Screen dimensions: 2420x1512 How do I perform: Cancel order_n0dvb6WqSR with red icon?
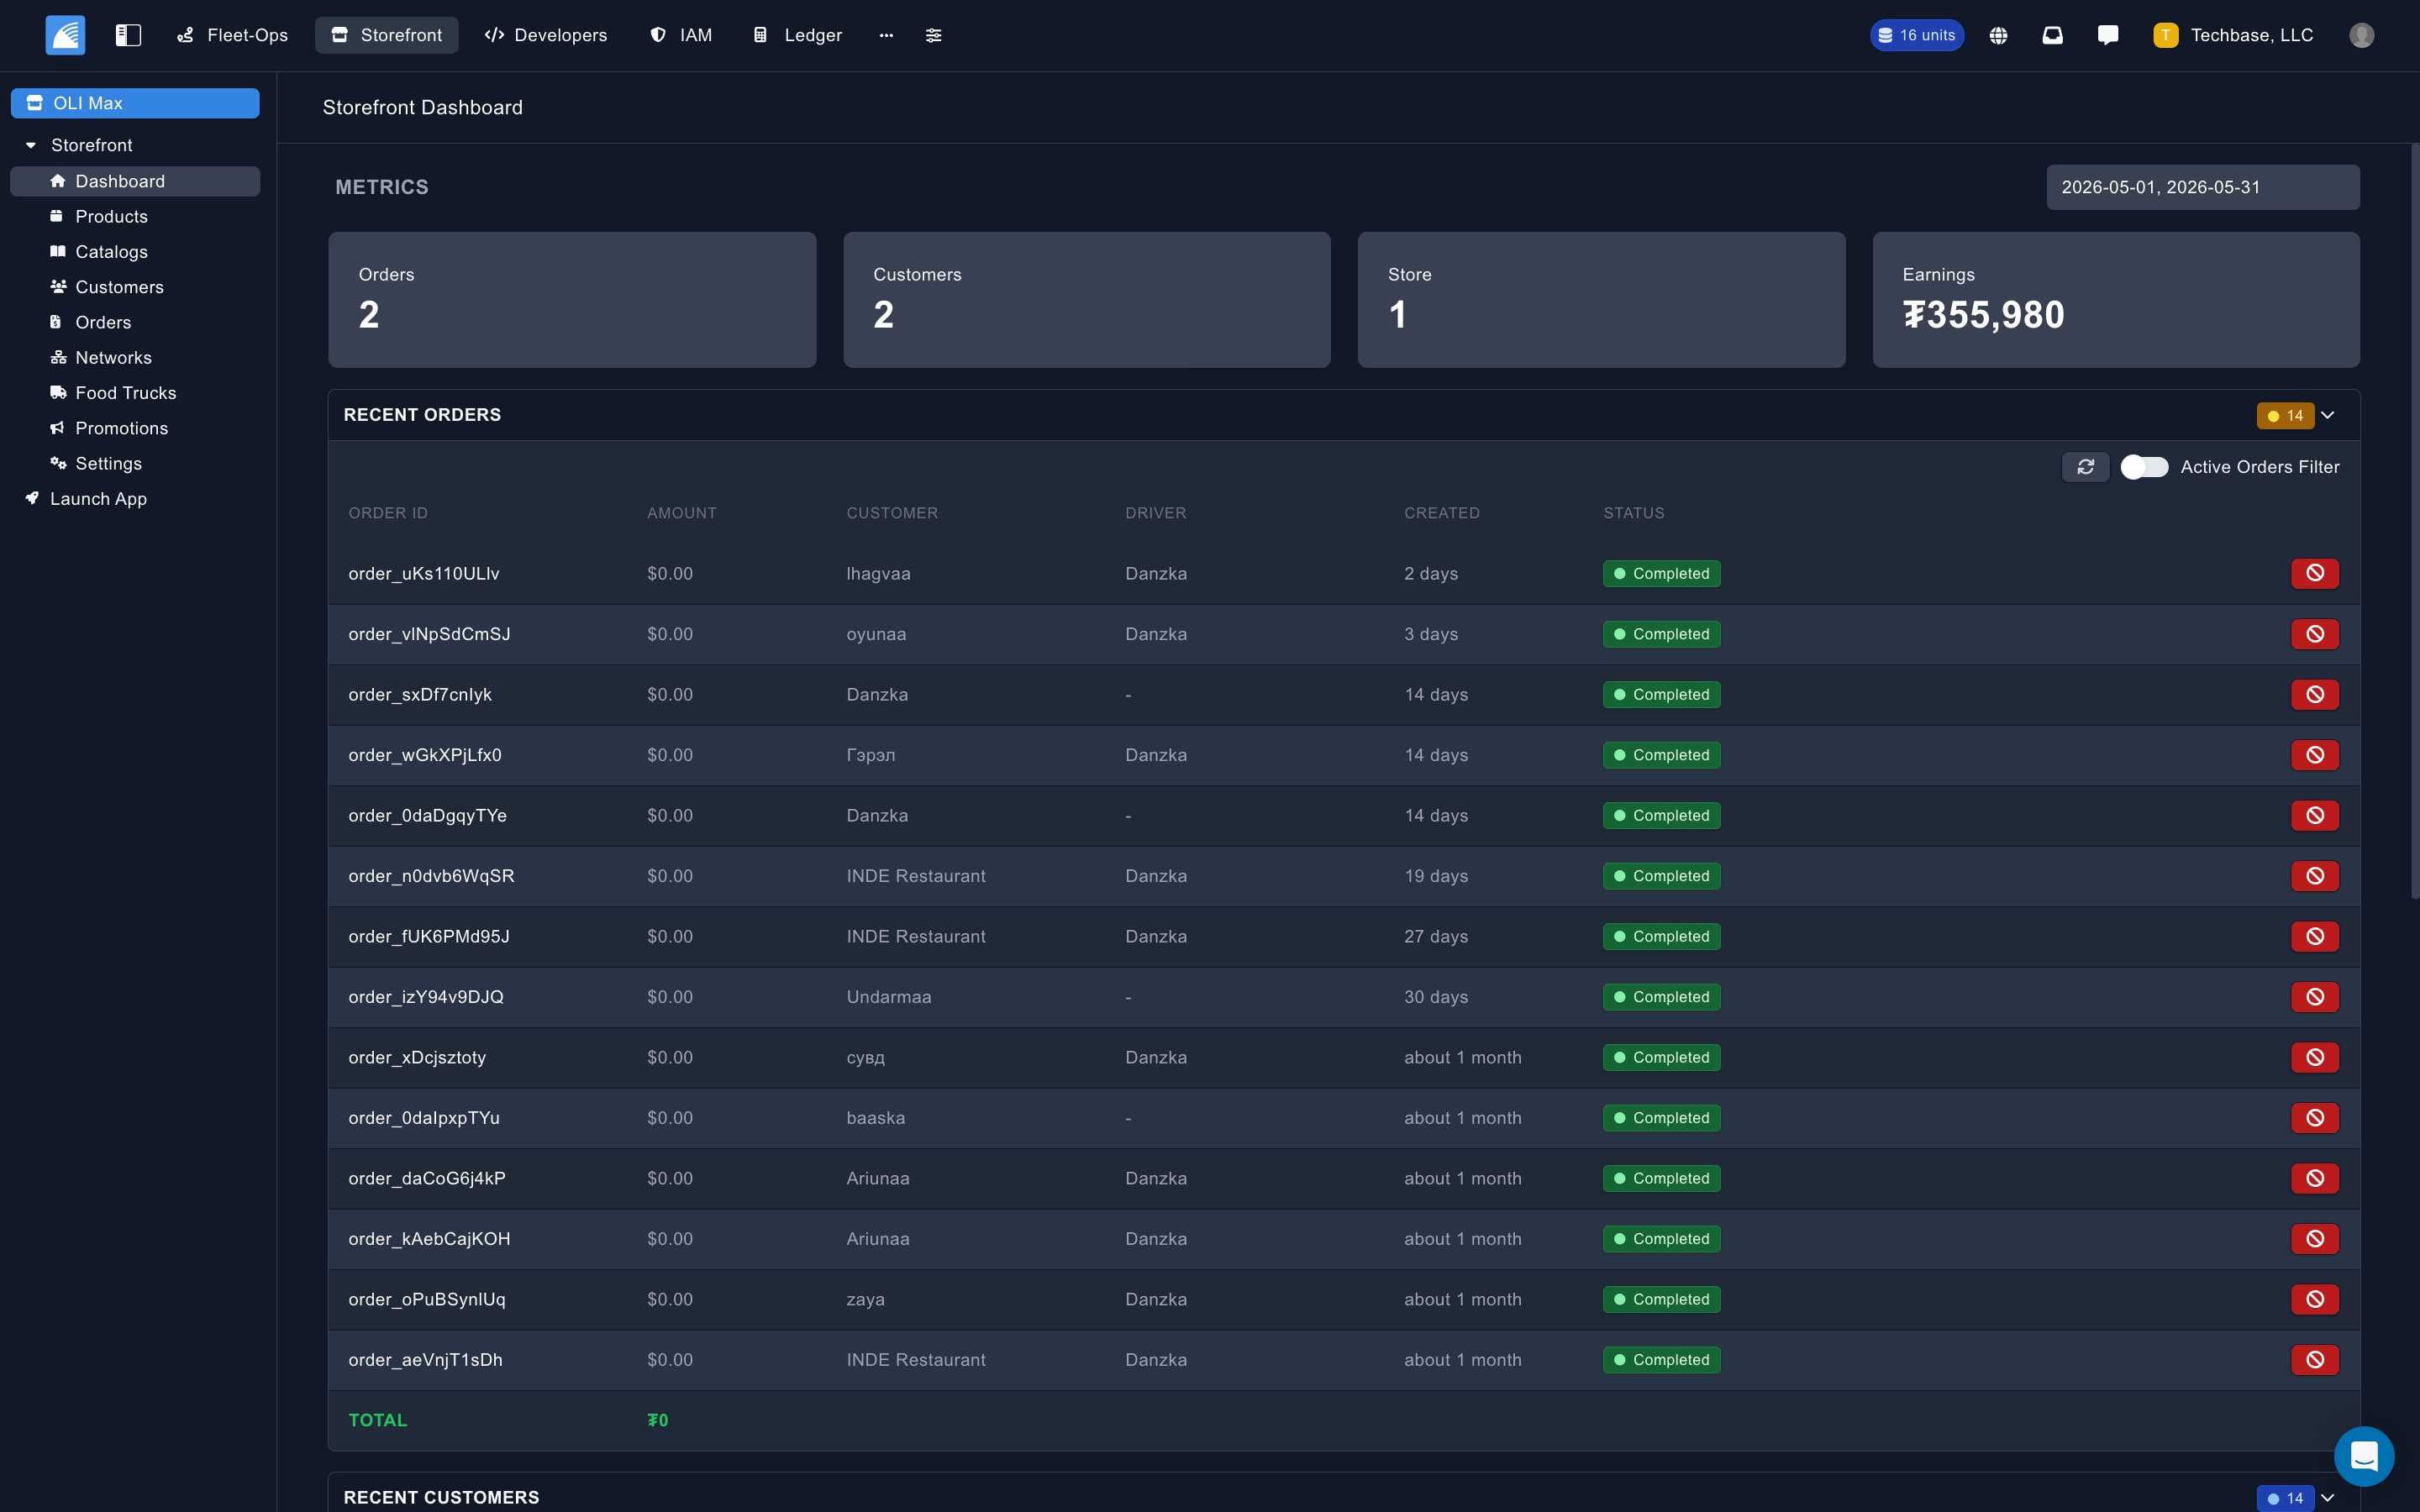click(x=2314, y=876)
